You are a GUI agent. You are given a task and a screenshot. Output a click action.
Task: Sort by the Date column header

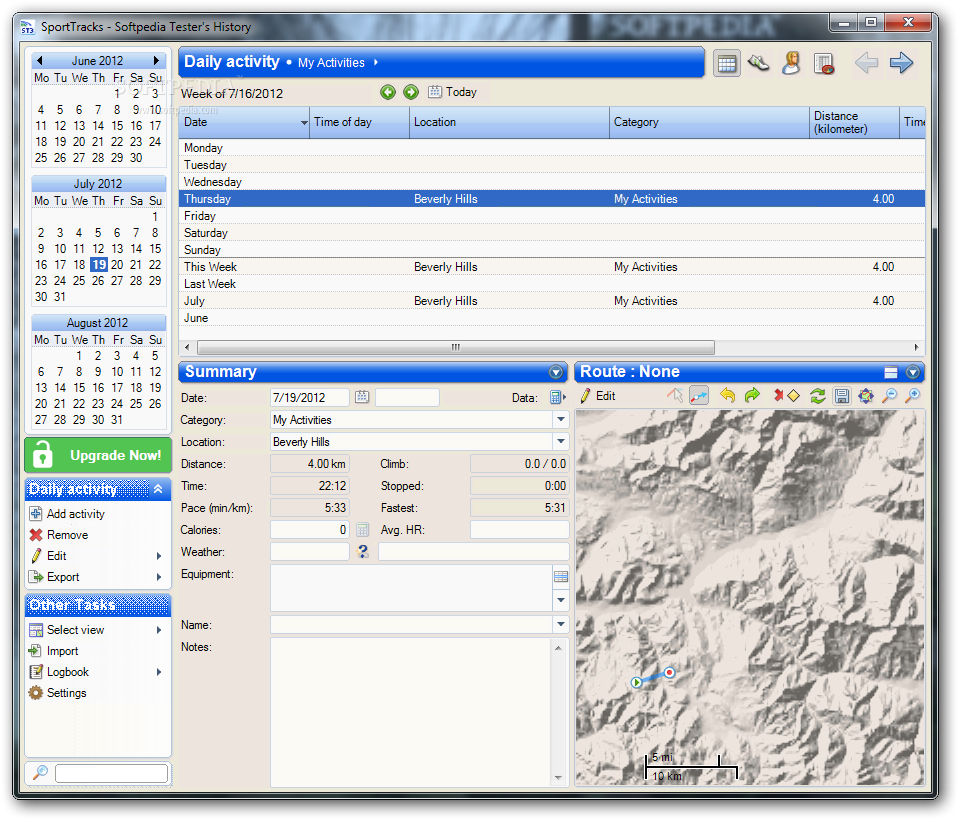[245, 122]
